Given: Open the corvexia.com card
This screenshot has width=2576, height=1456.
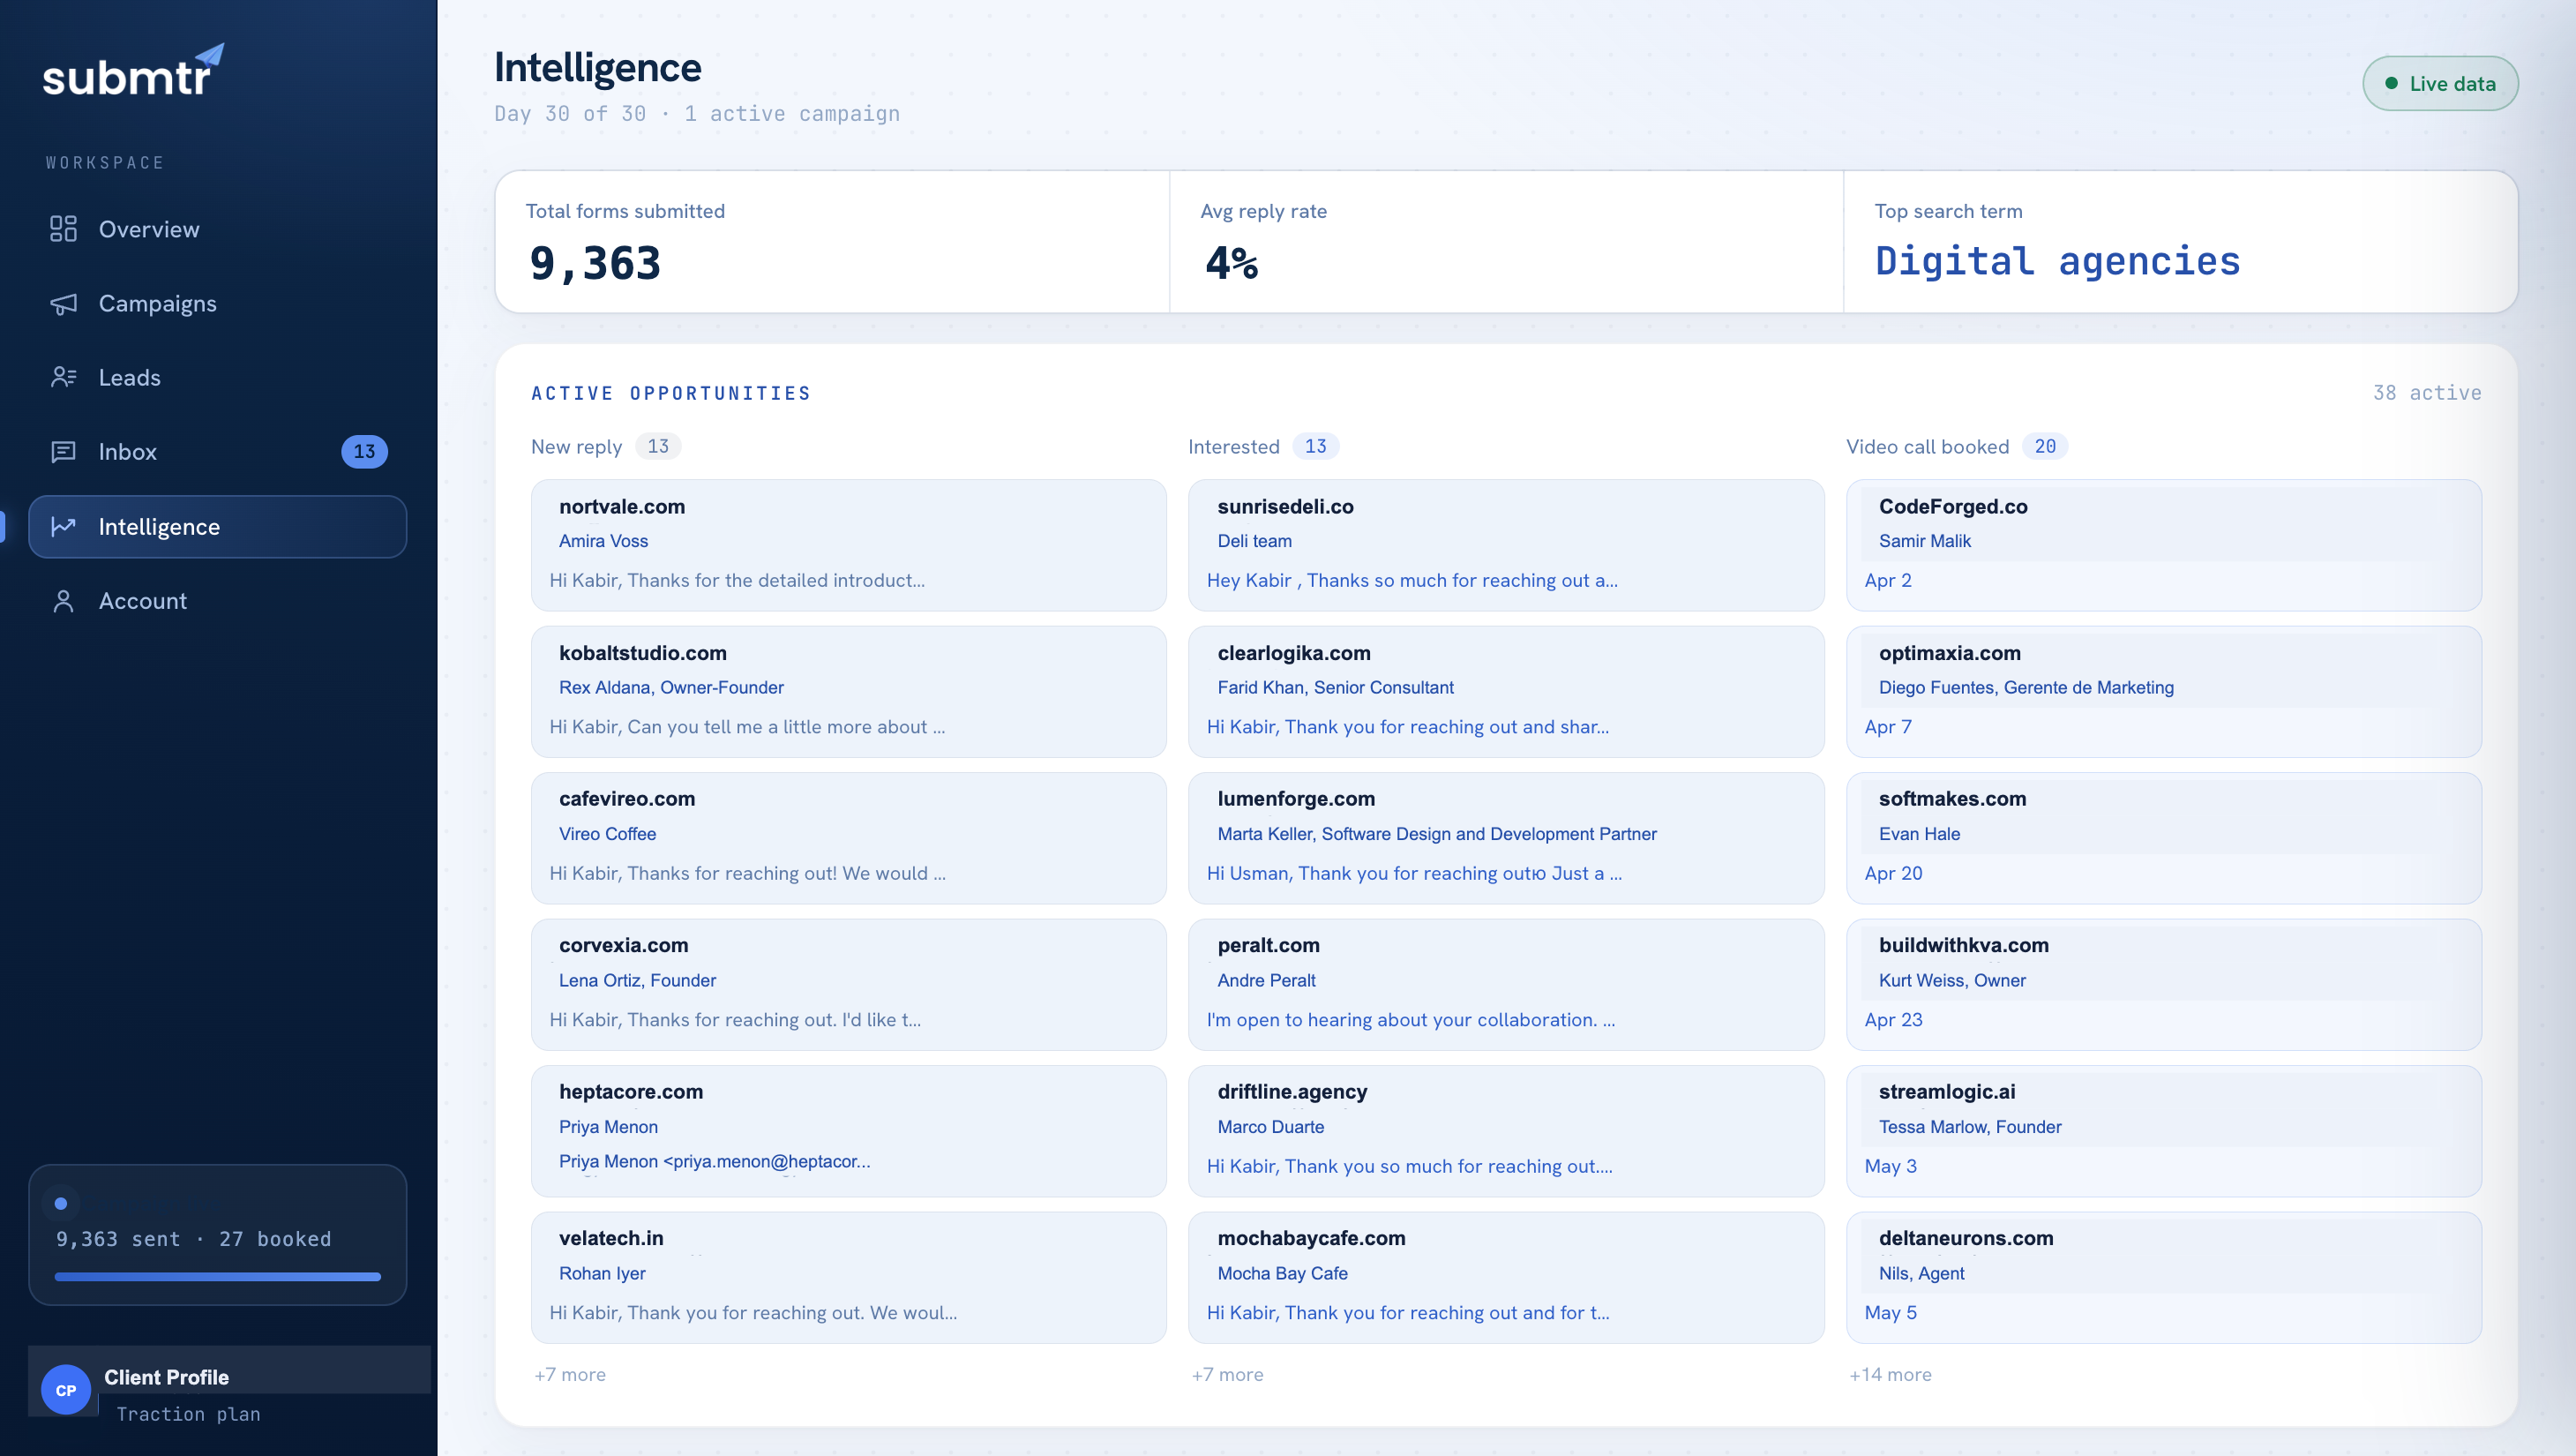Looking at the screenshot, I should (x=848, y=984).
